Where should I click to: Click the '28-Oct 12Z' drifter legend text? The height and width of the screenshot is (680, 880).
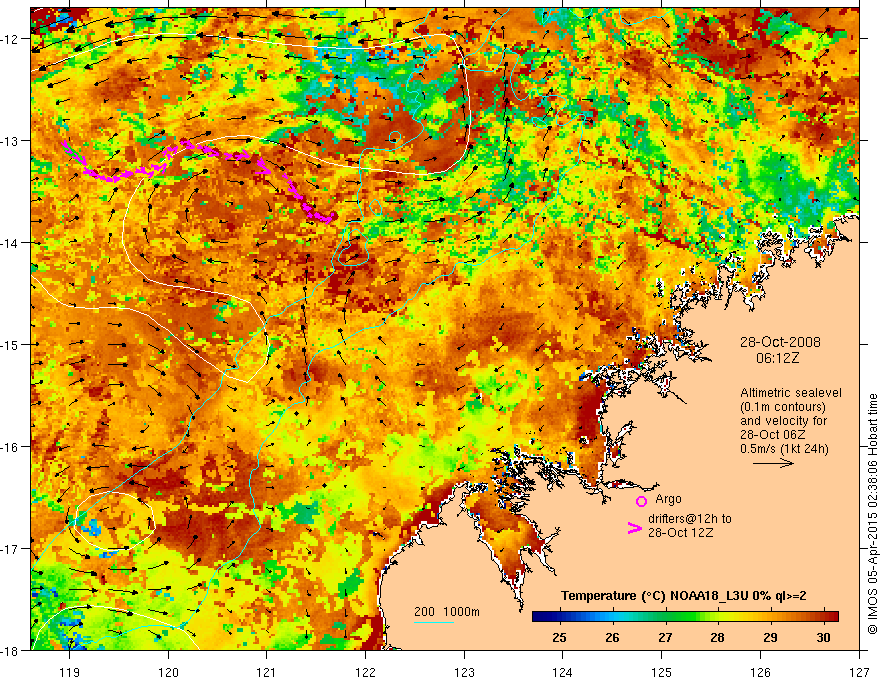681,533
